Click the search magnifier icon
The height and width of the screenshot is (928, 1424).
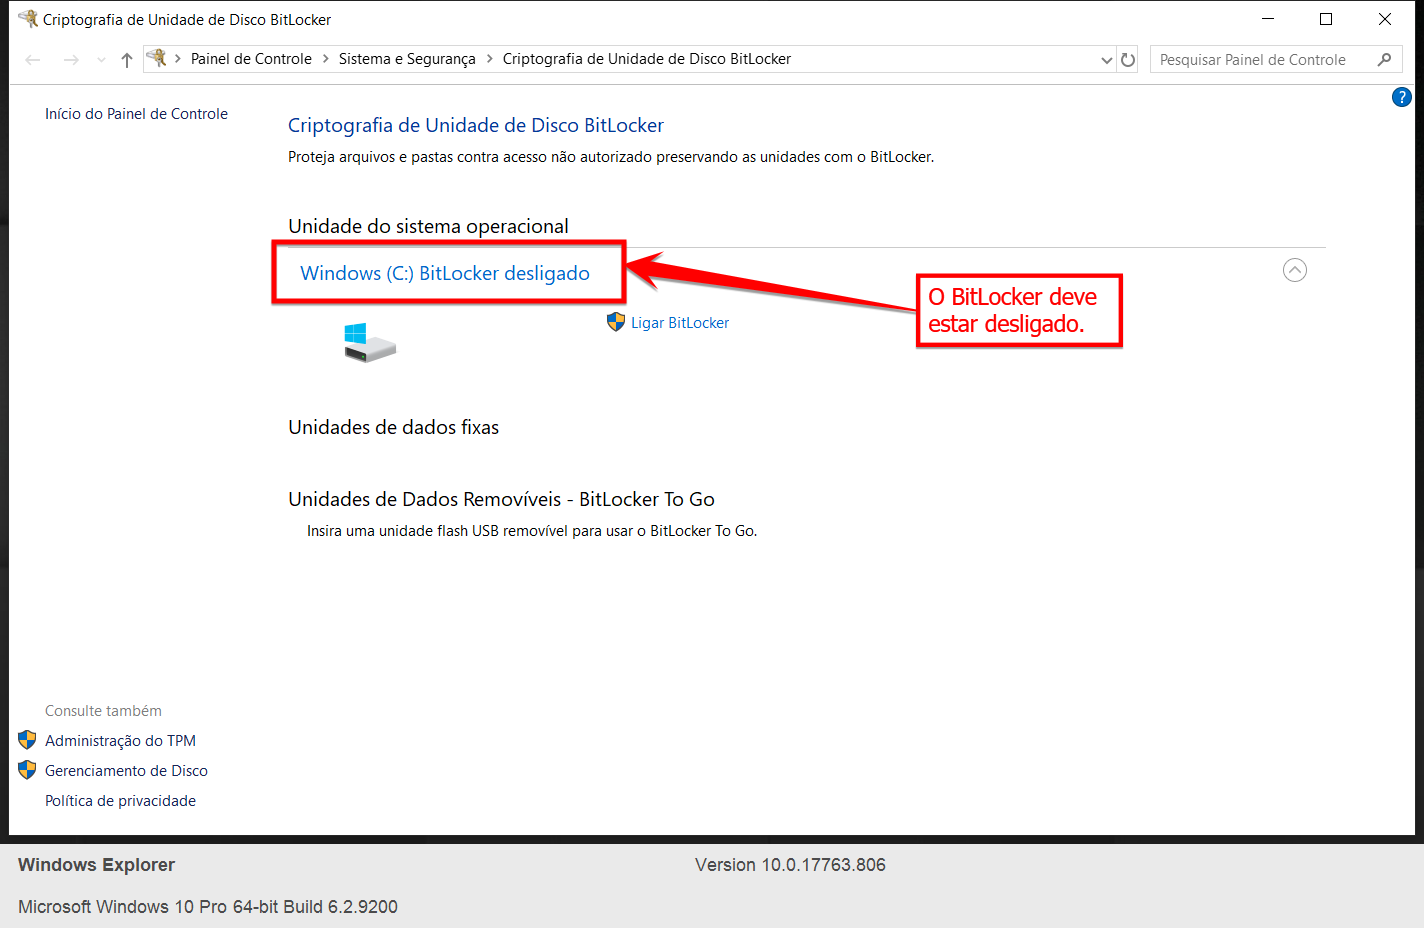1384,60
